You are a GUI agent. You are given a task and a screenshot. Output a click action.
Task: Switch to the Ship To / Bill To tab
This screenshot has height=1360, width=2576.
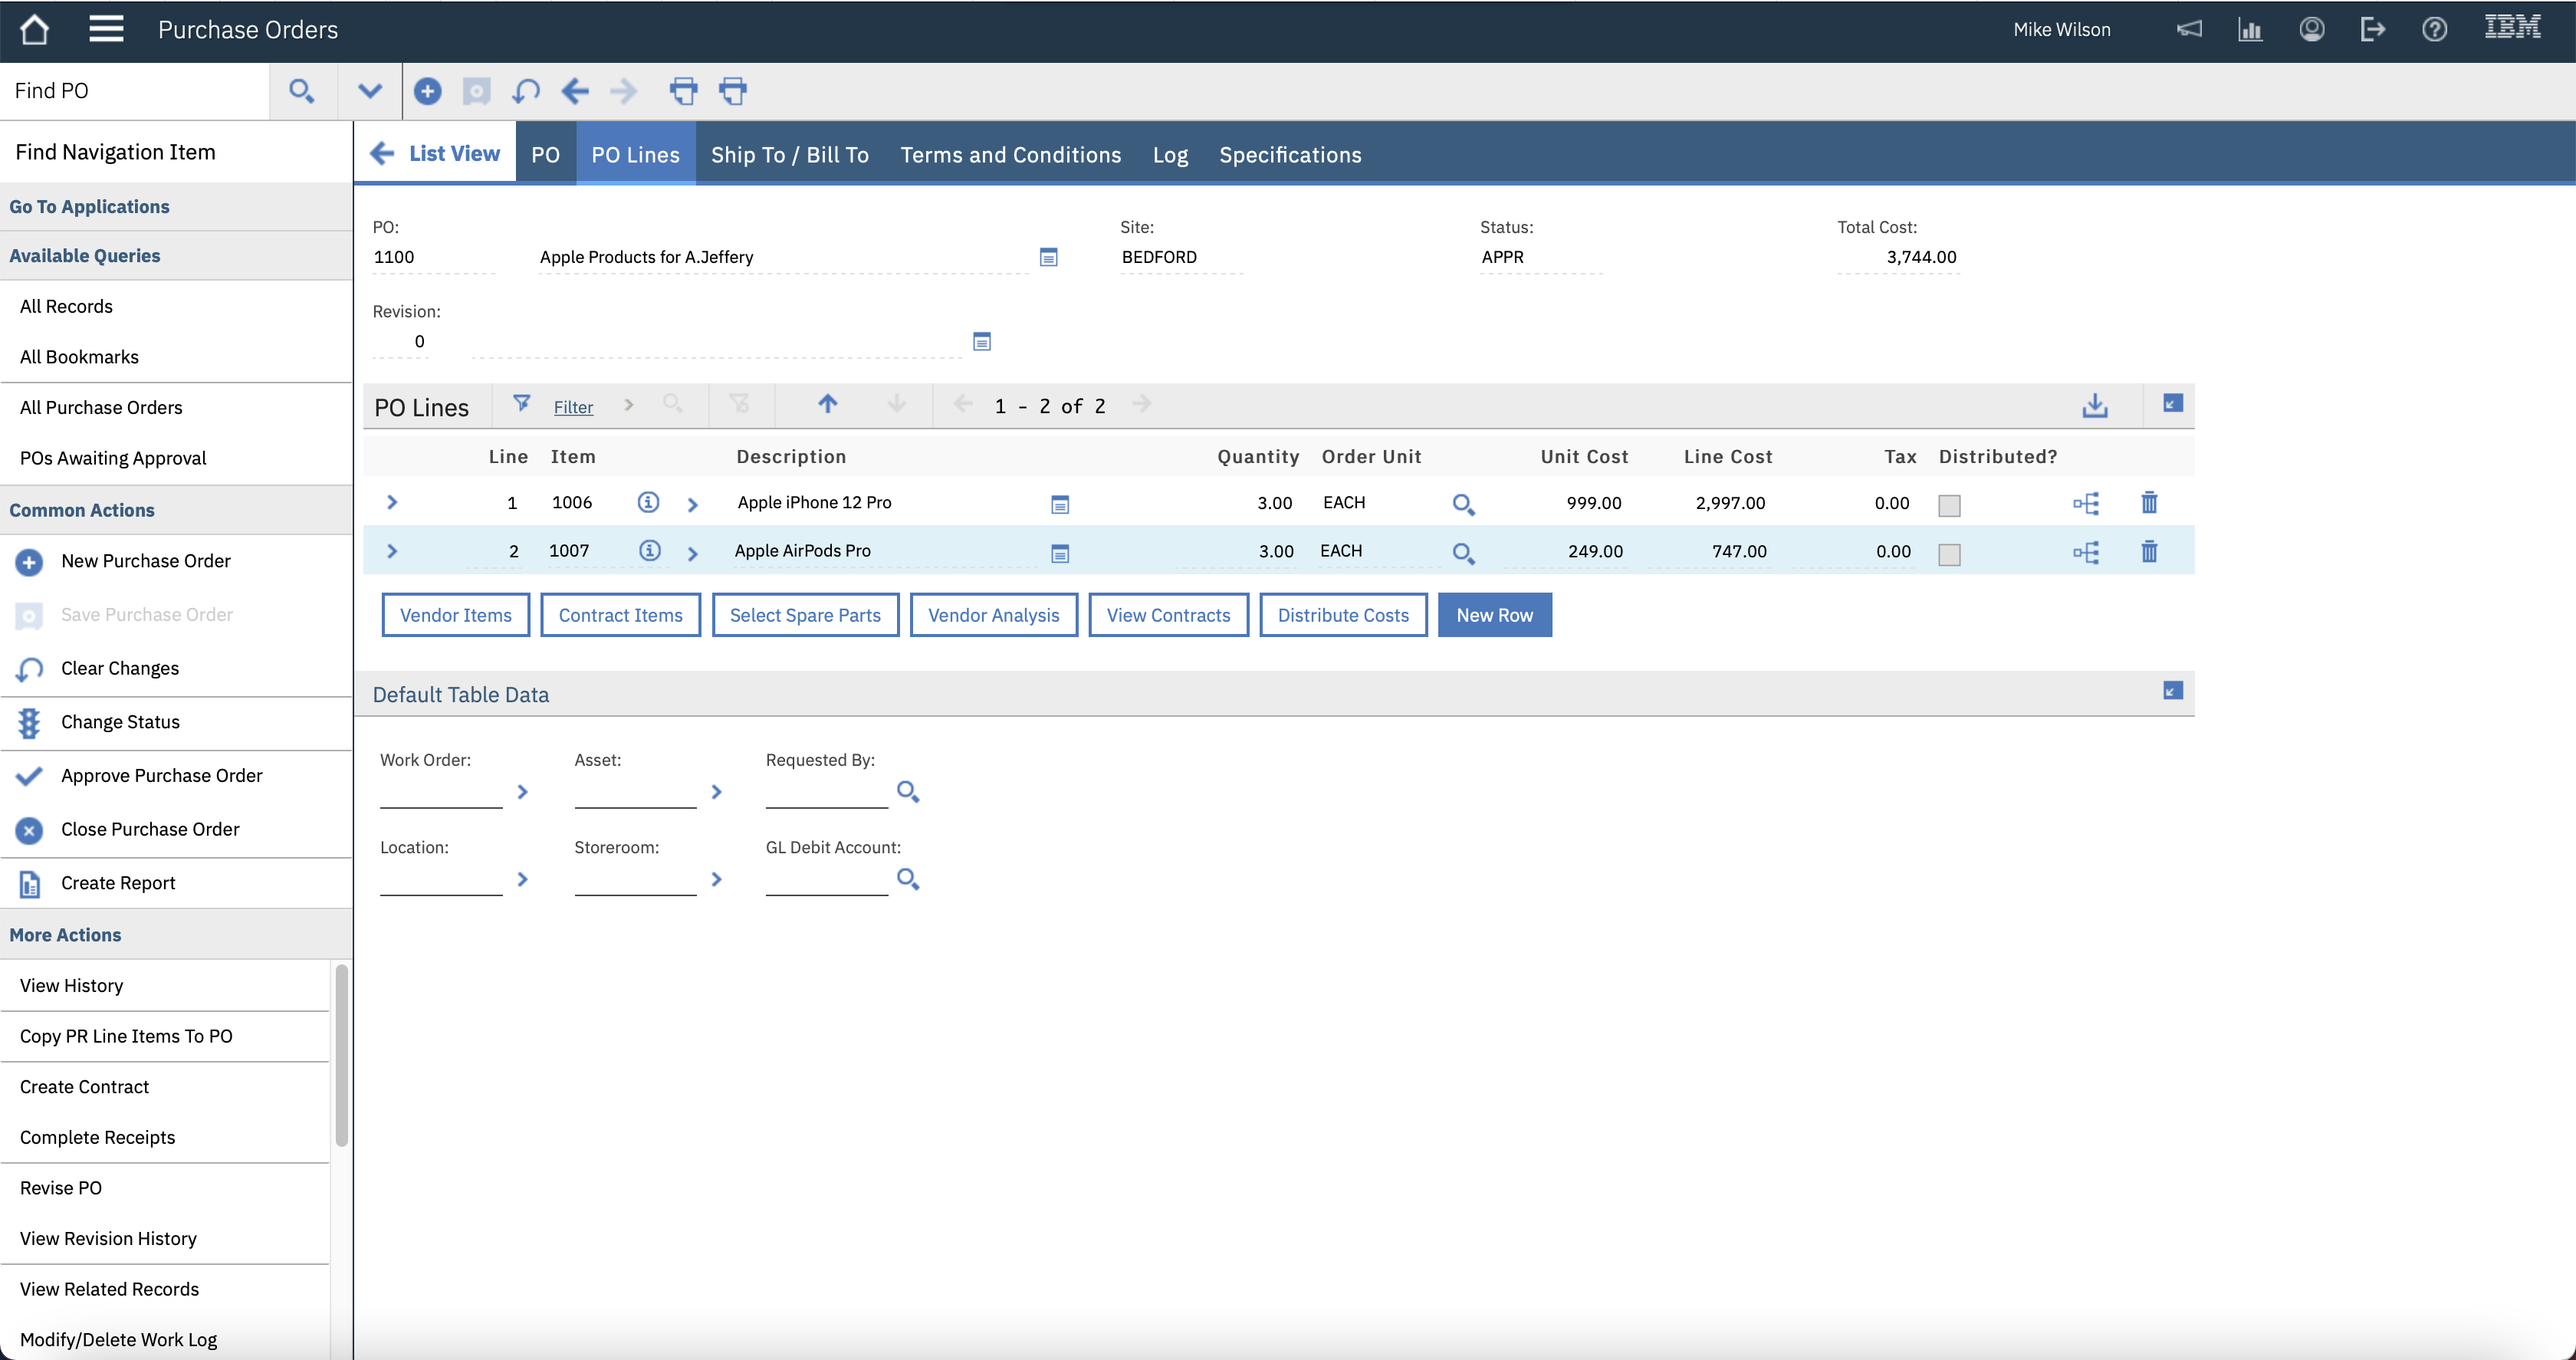pyautogui.click(x=789, y=155)
